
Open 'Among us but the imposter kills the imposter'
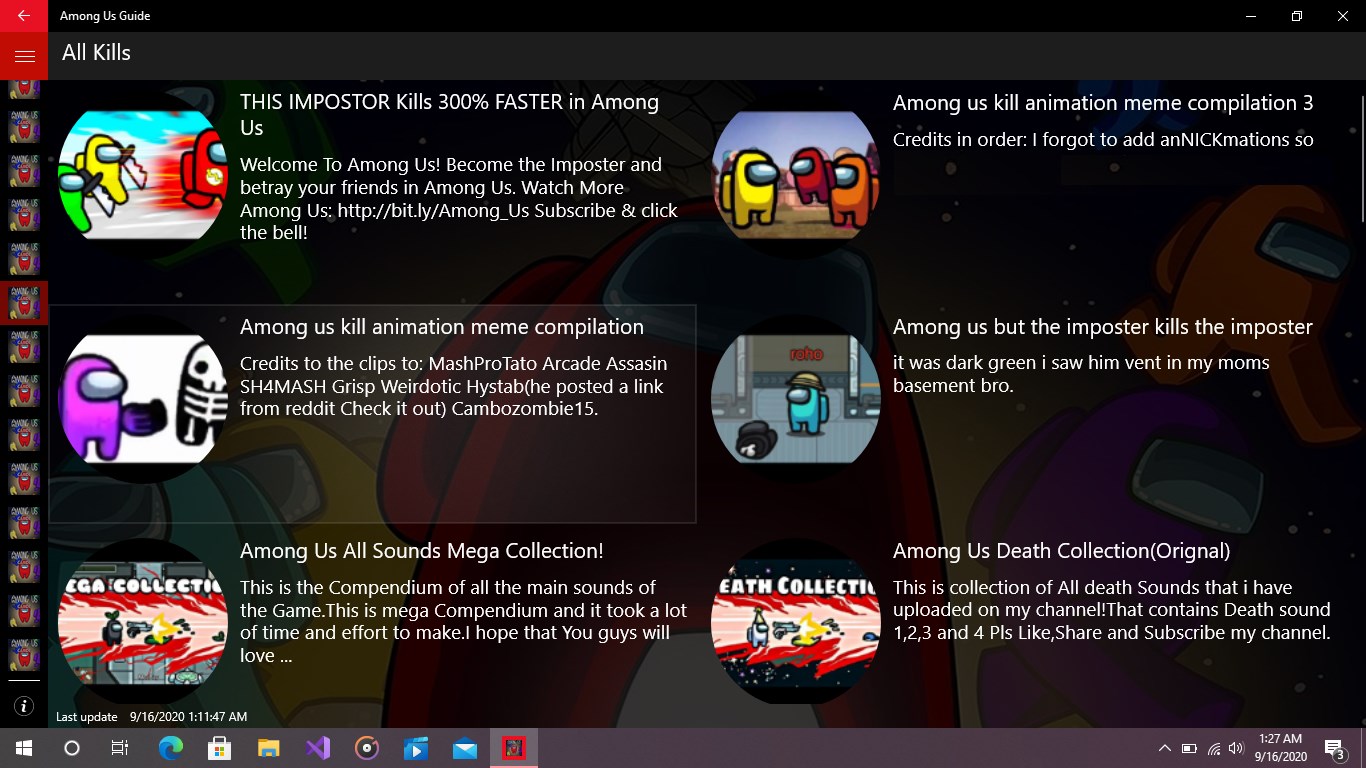point(1103,327)
